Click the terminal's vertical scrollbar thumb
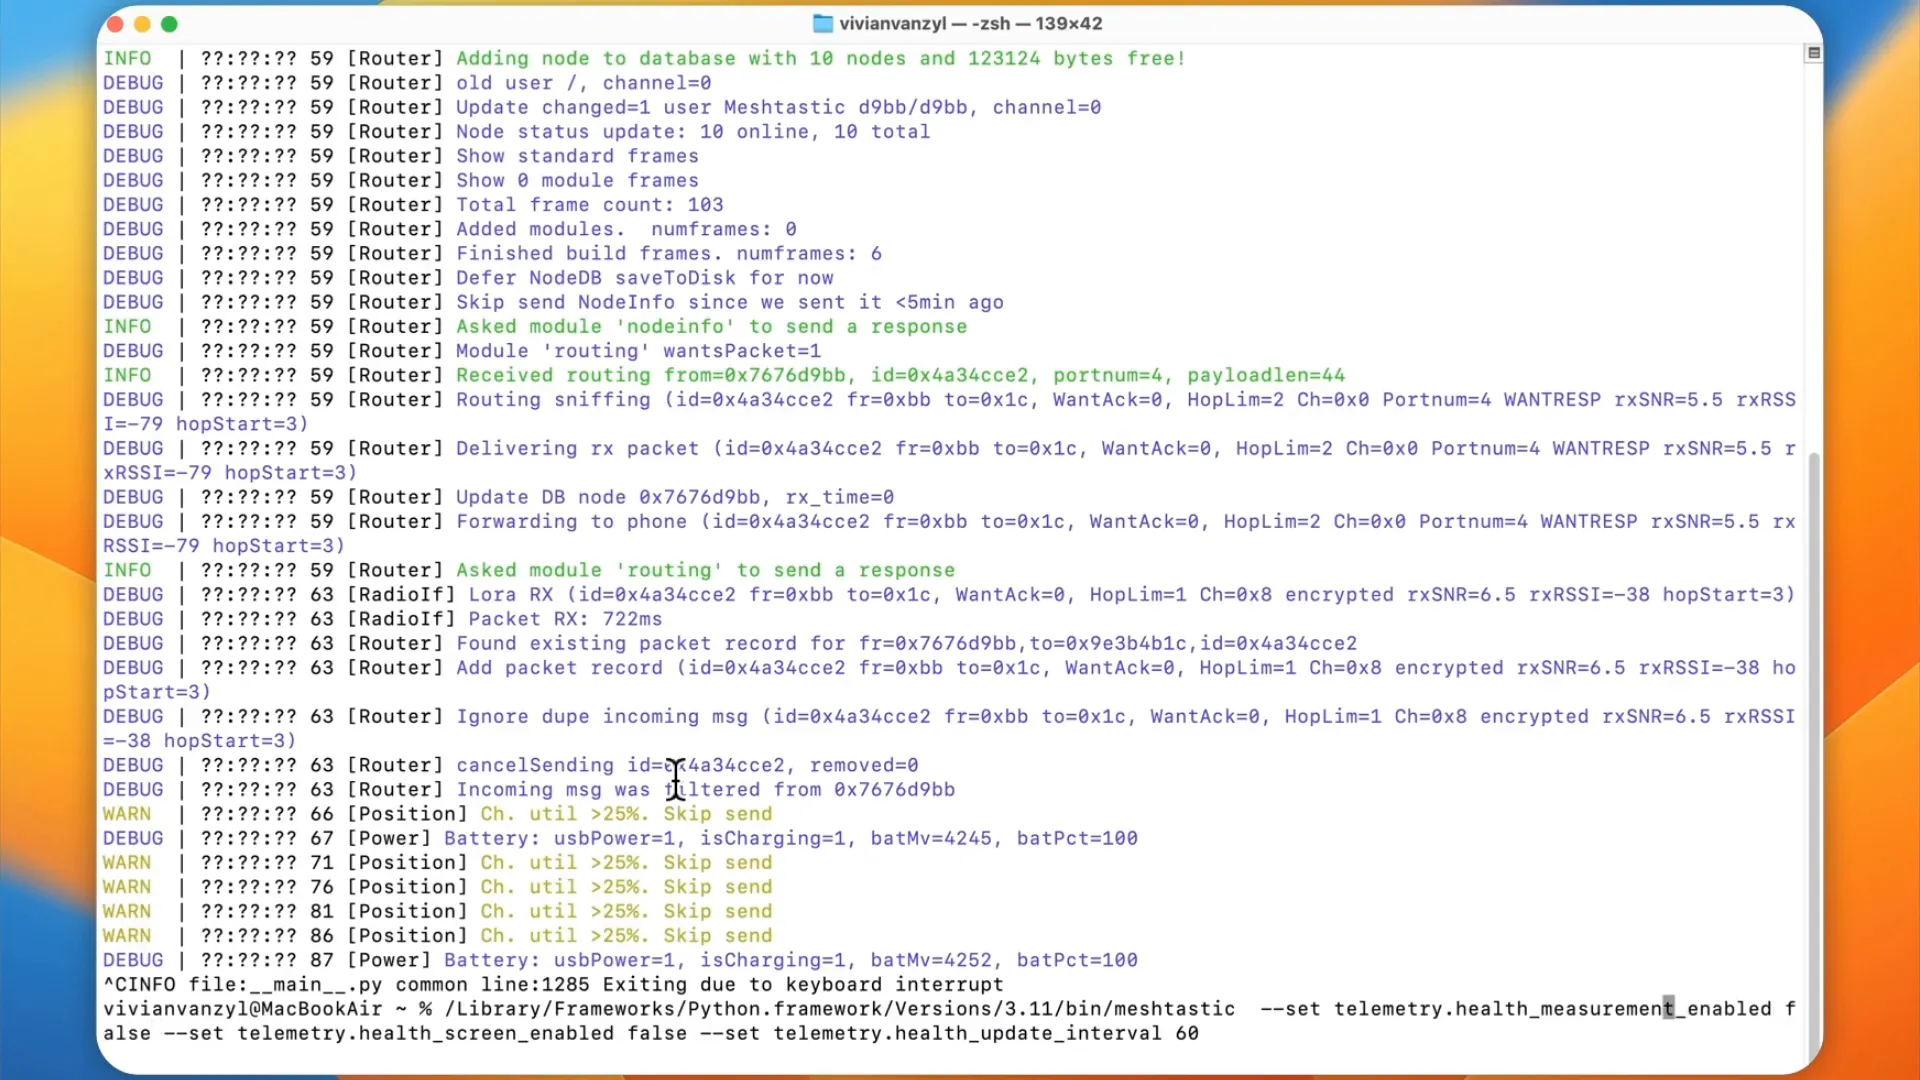 pyautogui.click(x=1813, y=755)
